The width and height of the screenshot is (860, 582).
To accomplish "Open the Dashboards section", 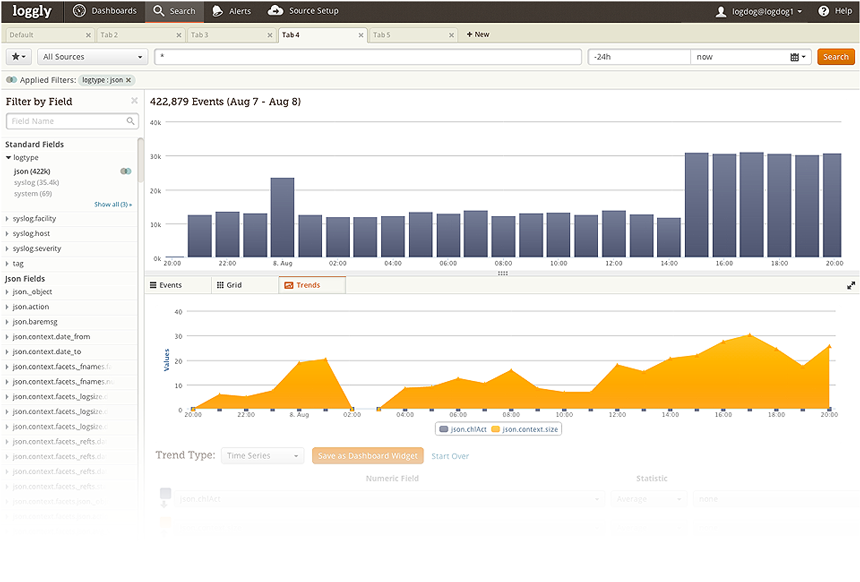I will pyautogui.click(x=105, y=11).
